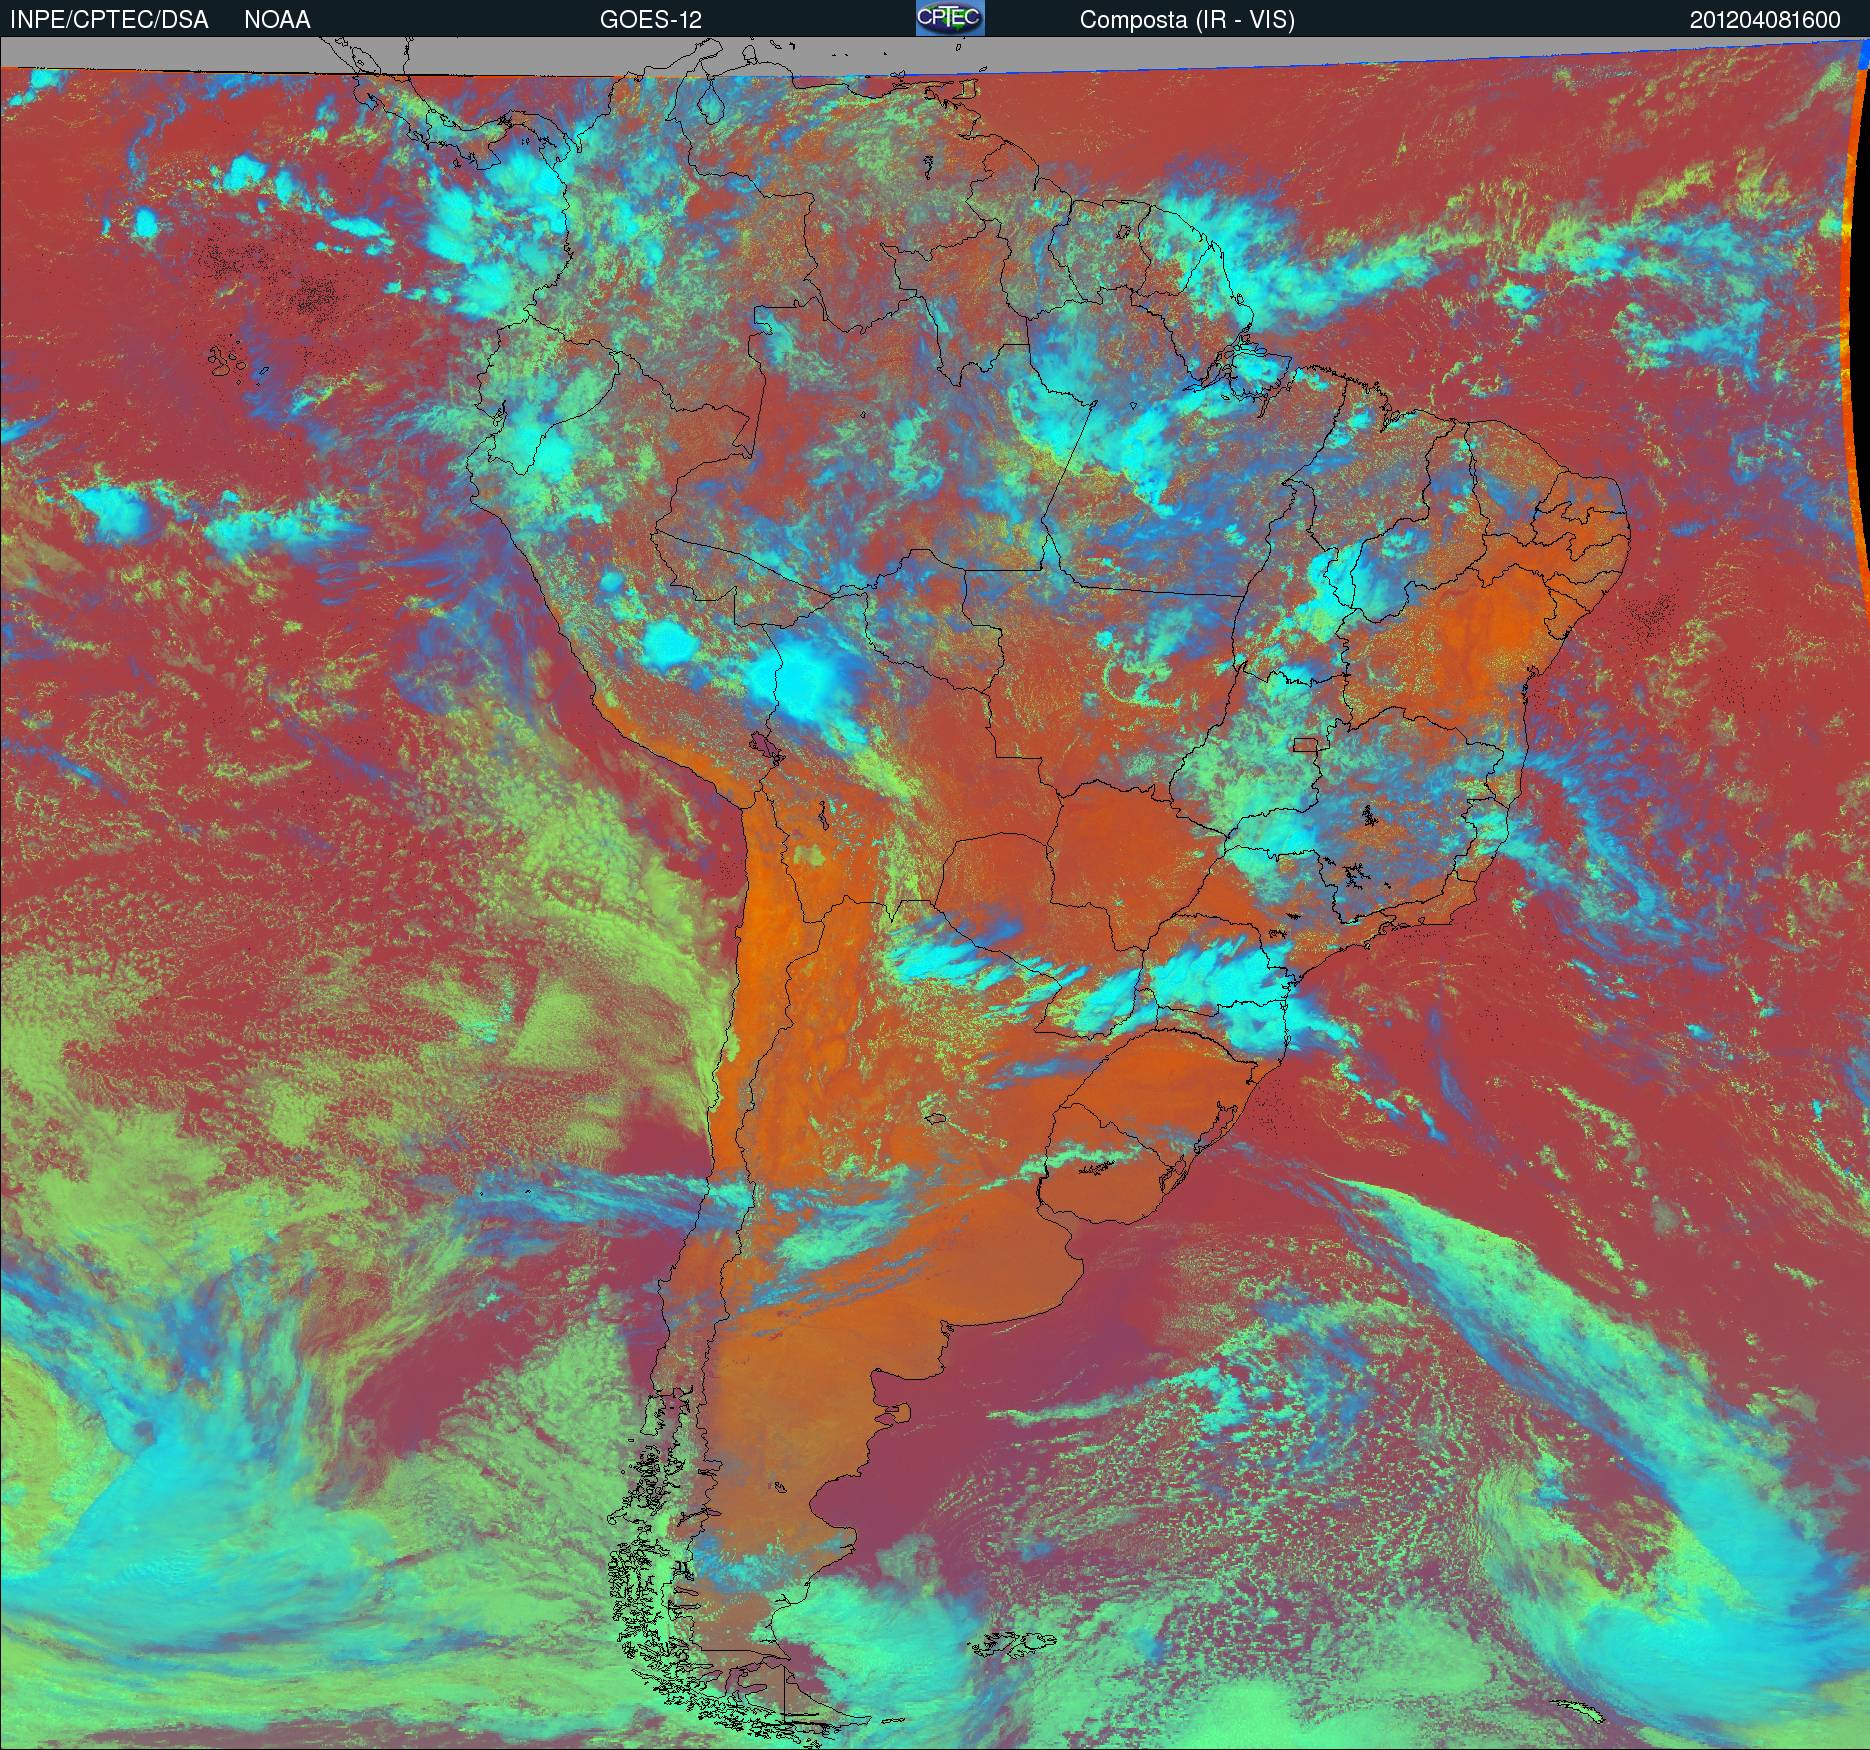1870x1750 pixels.
Task: Select the INPE/CPTEC/DSA header text
Action: click(109, 20)
